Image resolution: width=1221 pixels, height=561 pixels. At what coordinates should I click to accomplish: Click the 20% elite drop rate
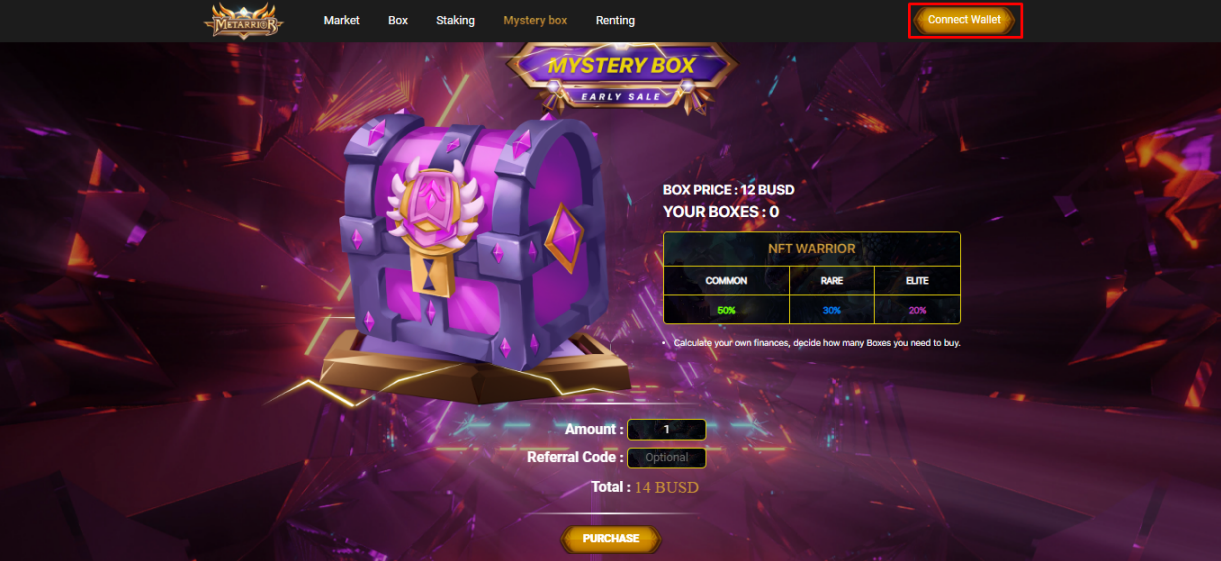click(917, 311)
